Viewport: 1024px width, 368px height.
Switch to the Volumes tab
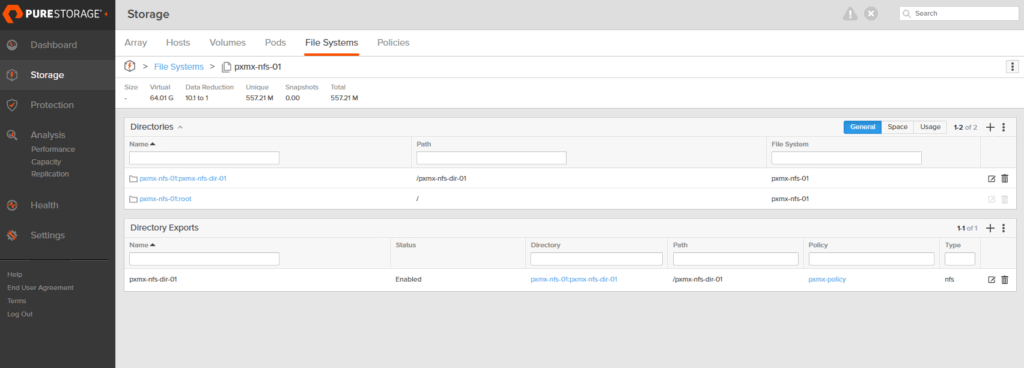coord(227,42)
